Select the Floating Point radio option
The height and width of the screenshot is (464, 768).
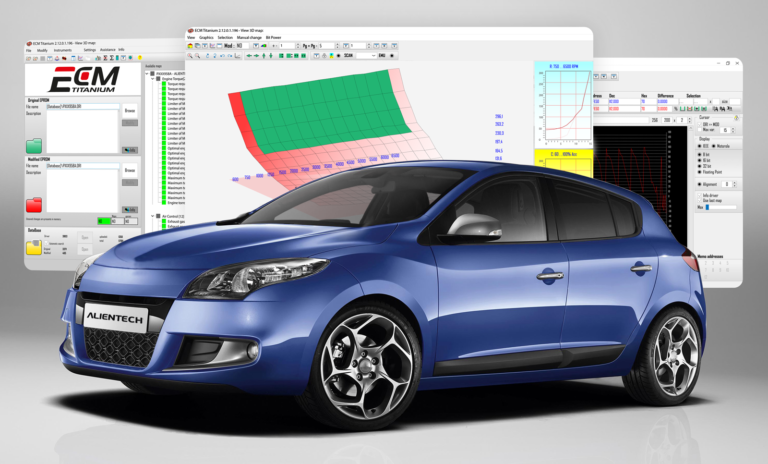tap(697, 172)
